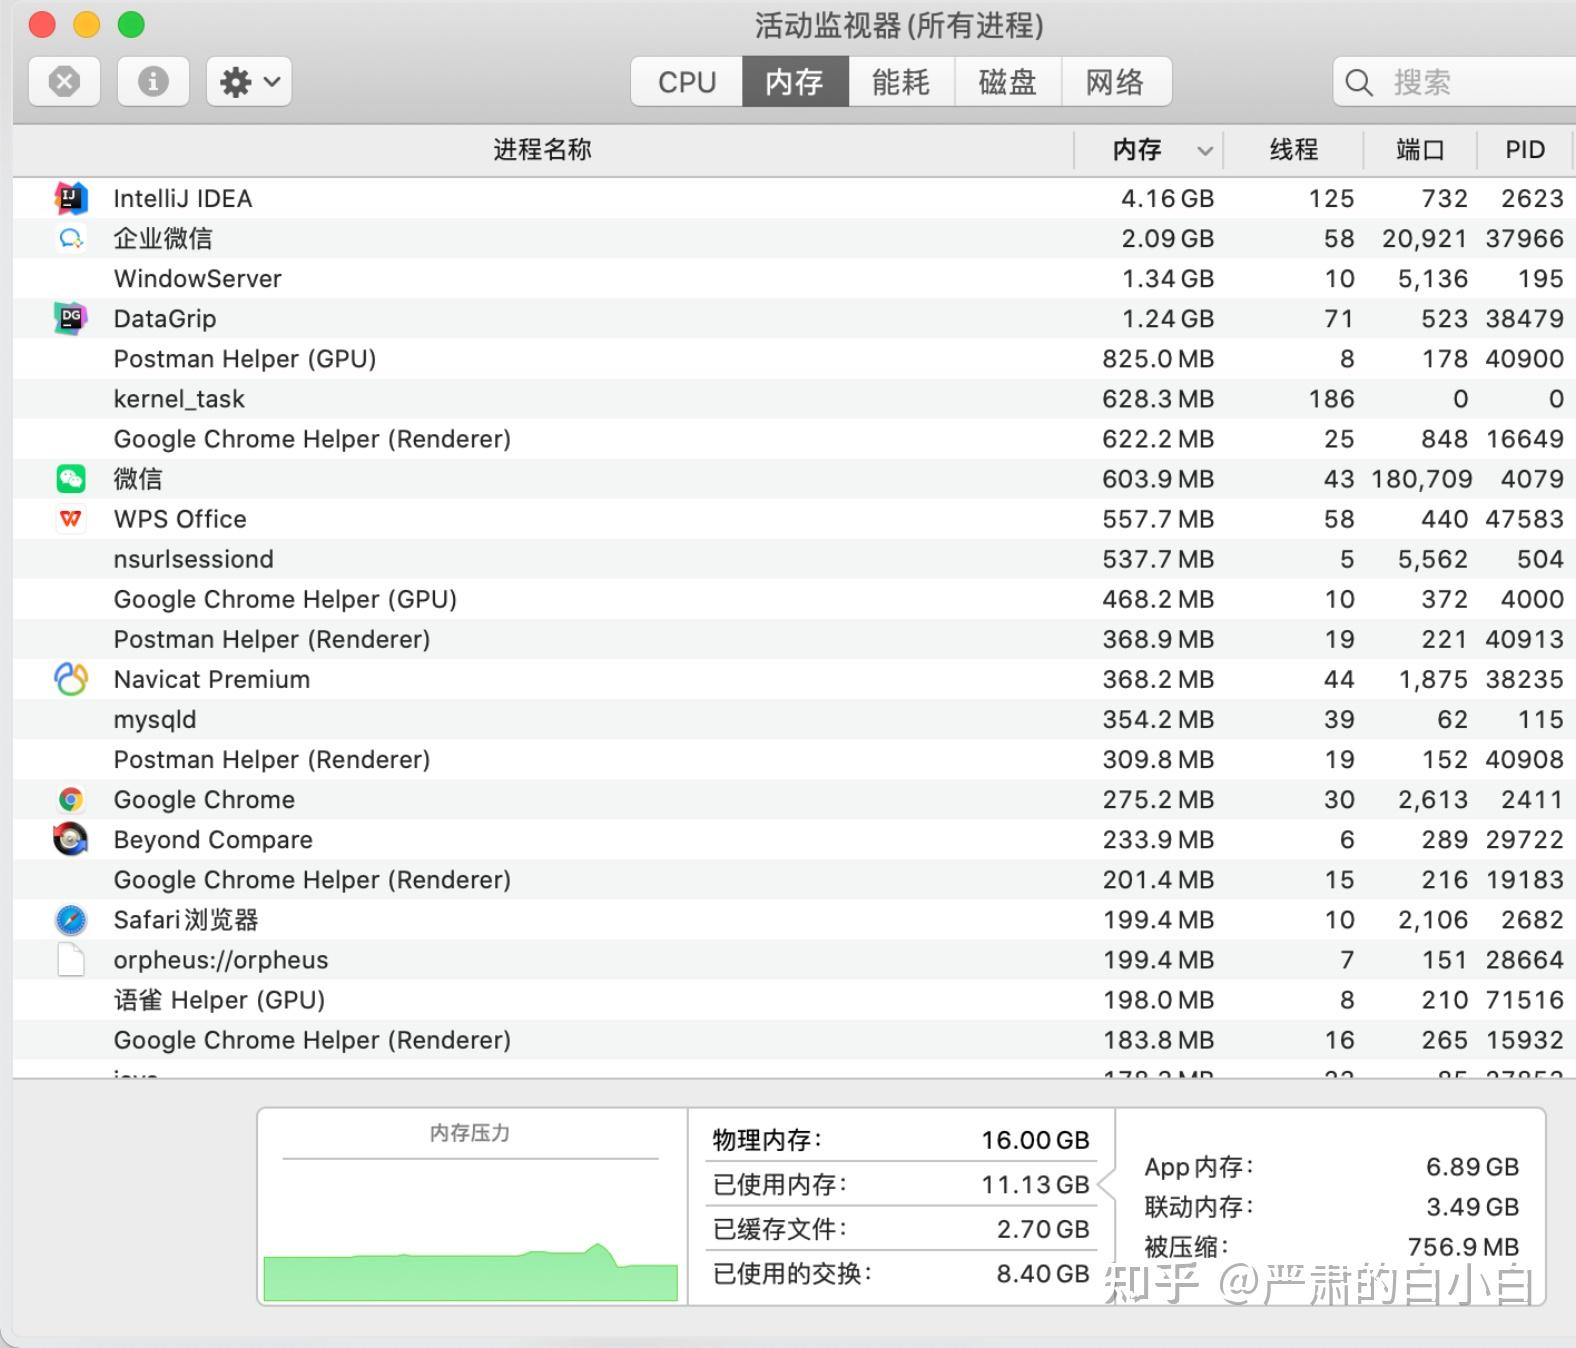
Task: Click the DataGrip app icon
Action: coord(71,318)
